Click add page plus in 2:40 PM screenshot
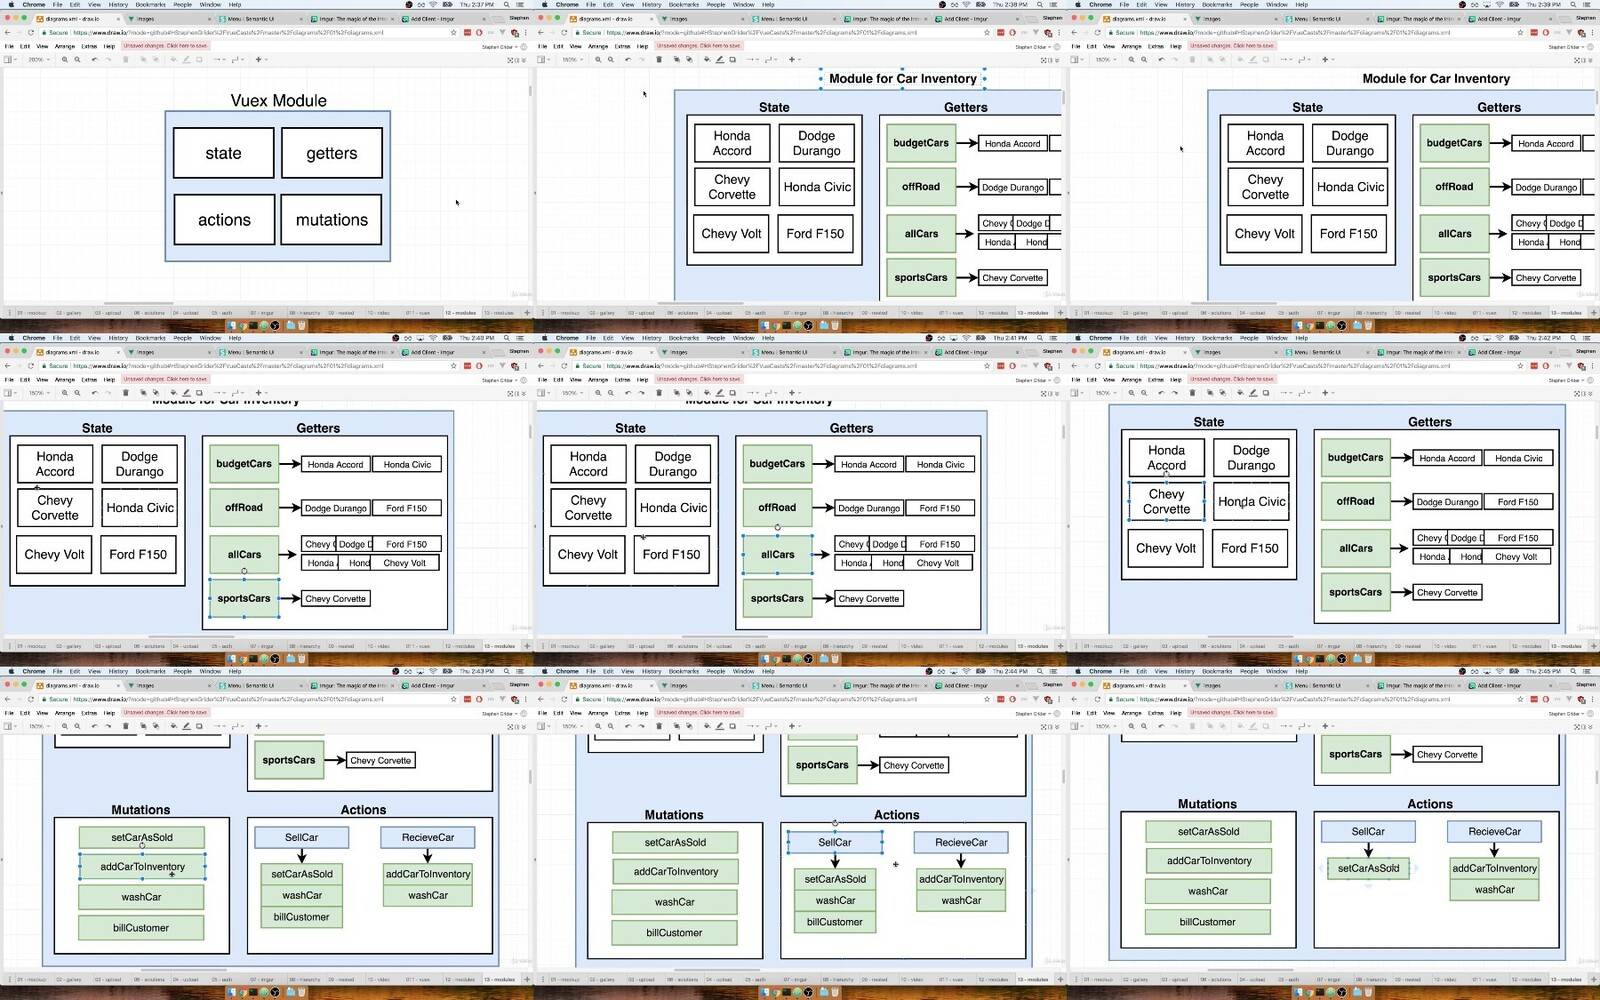 tap(527, 646)
